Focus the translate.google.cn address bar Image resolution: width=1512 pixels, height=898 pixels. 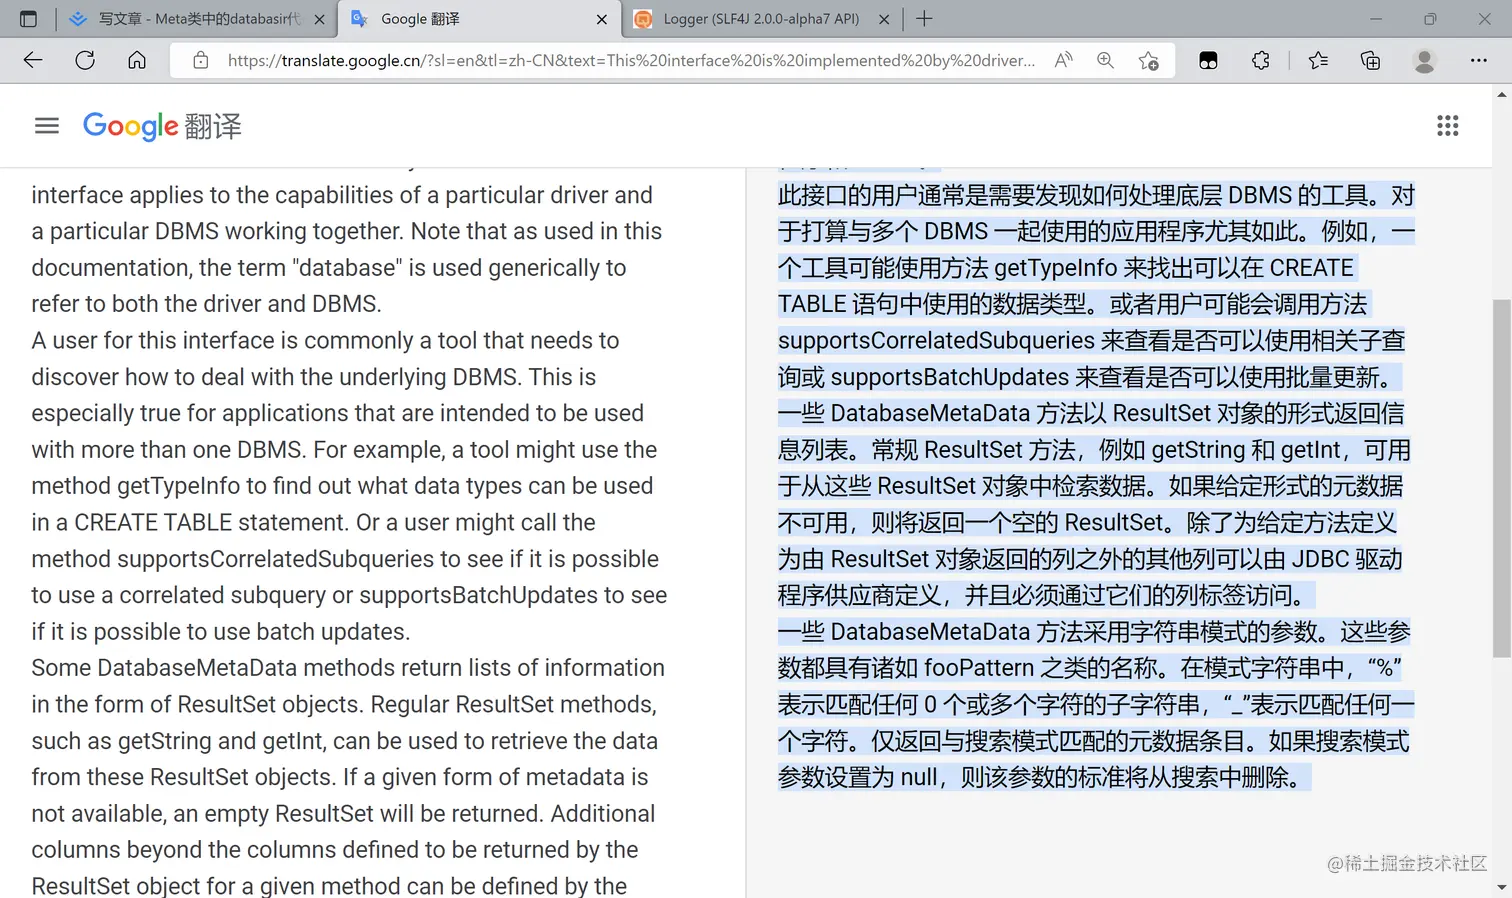(x=630, y=60)
